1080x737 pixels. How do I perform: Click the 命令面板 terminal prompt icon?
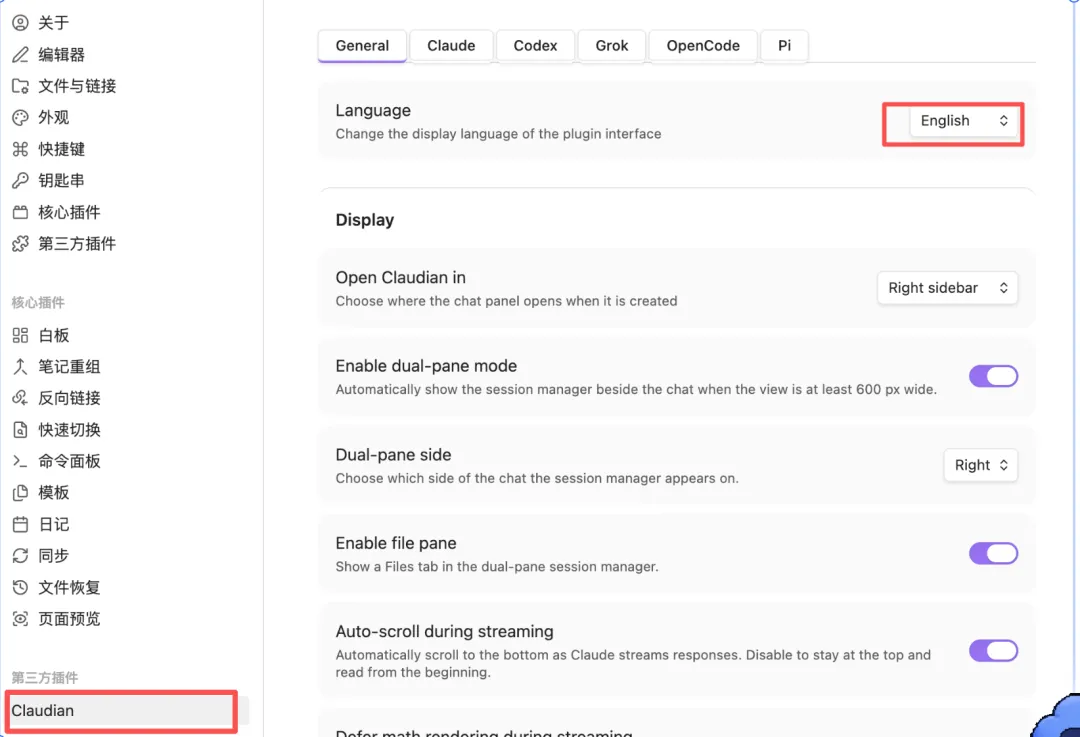[x=21, y=461]
